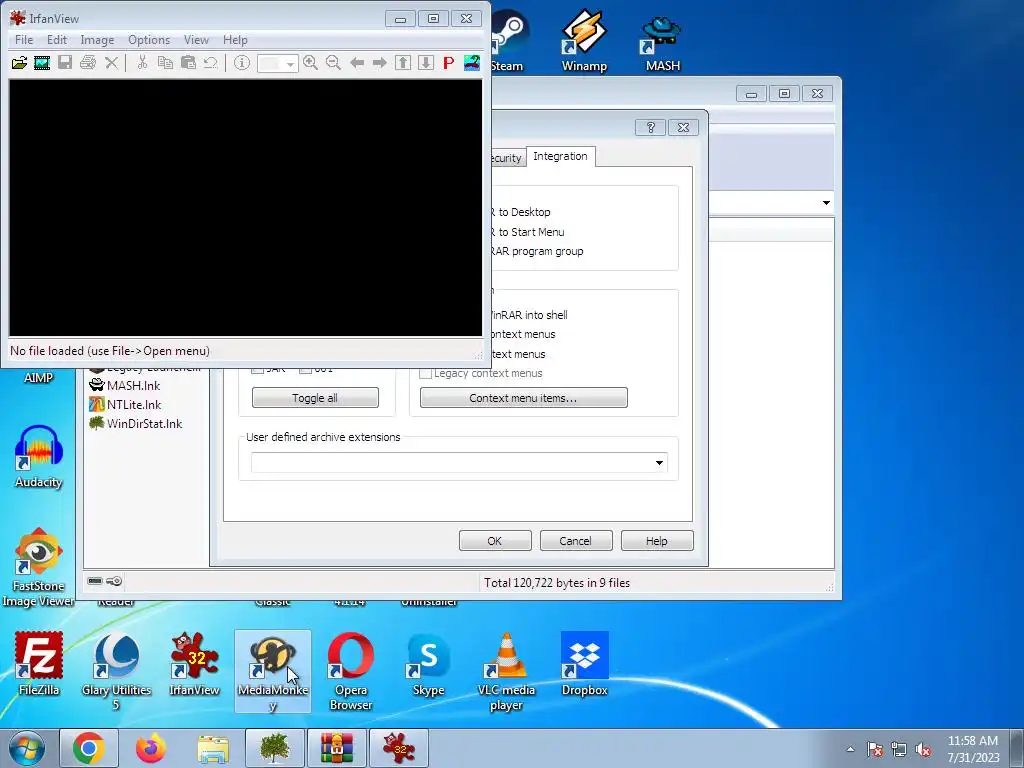Open the Windows Start button
Image resolution: width=1024 pixels, height=768 pixels.
coord(26,748)
